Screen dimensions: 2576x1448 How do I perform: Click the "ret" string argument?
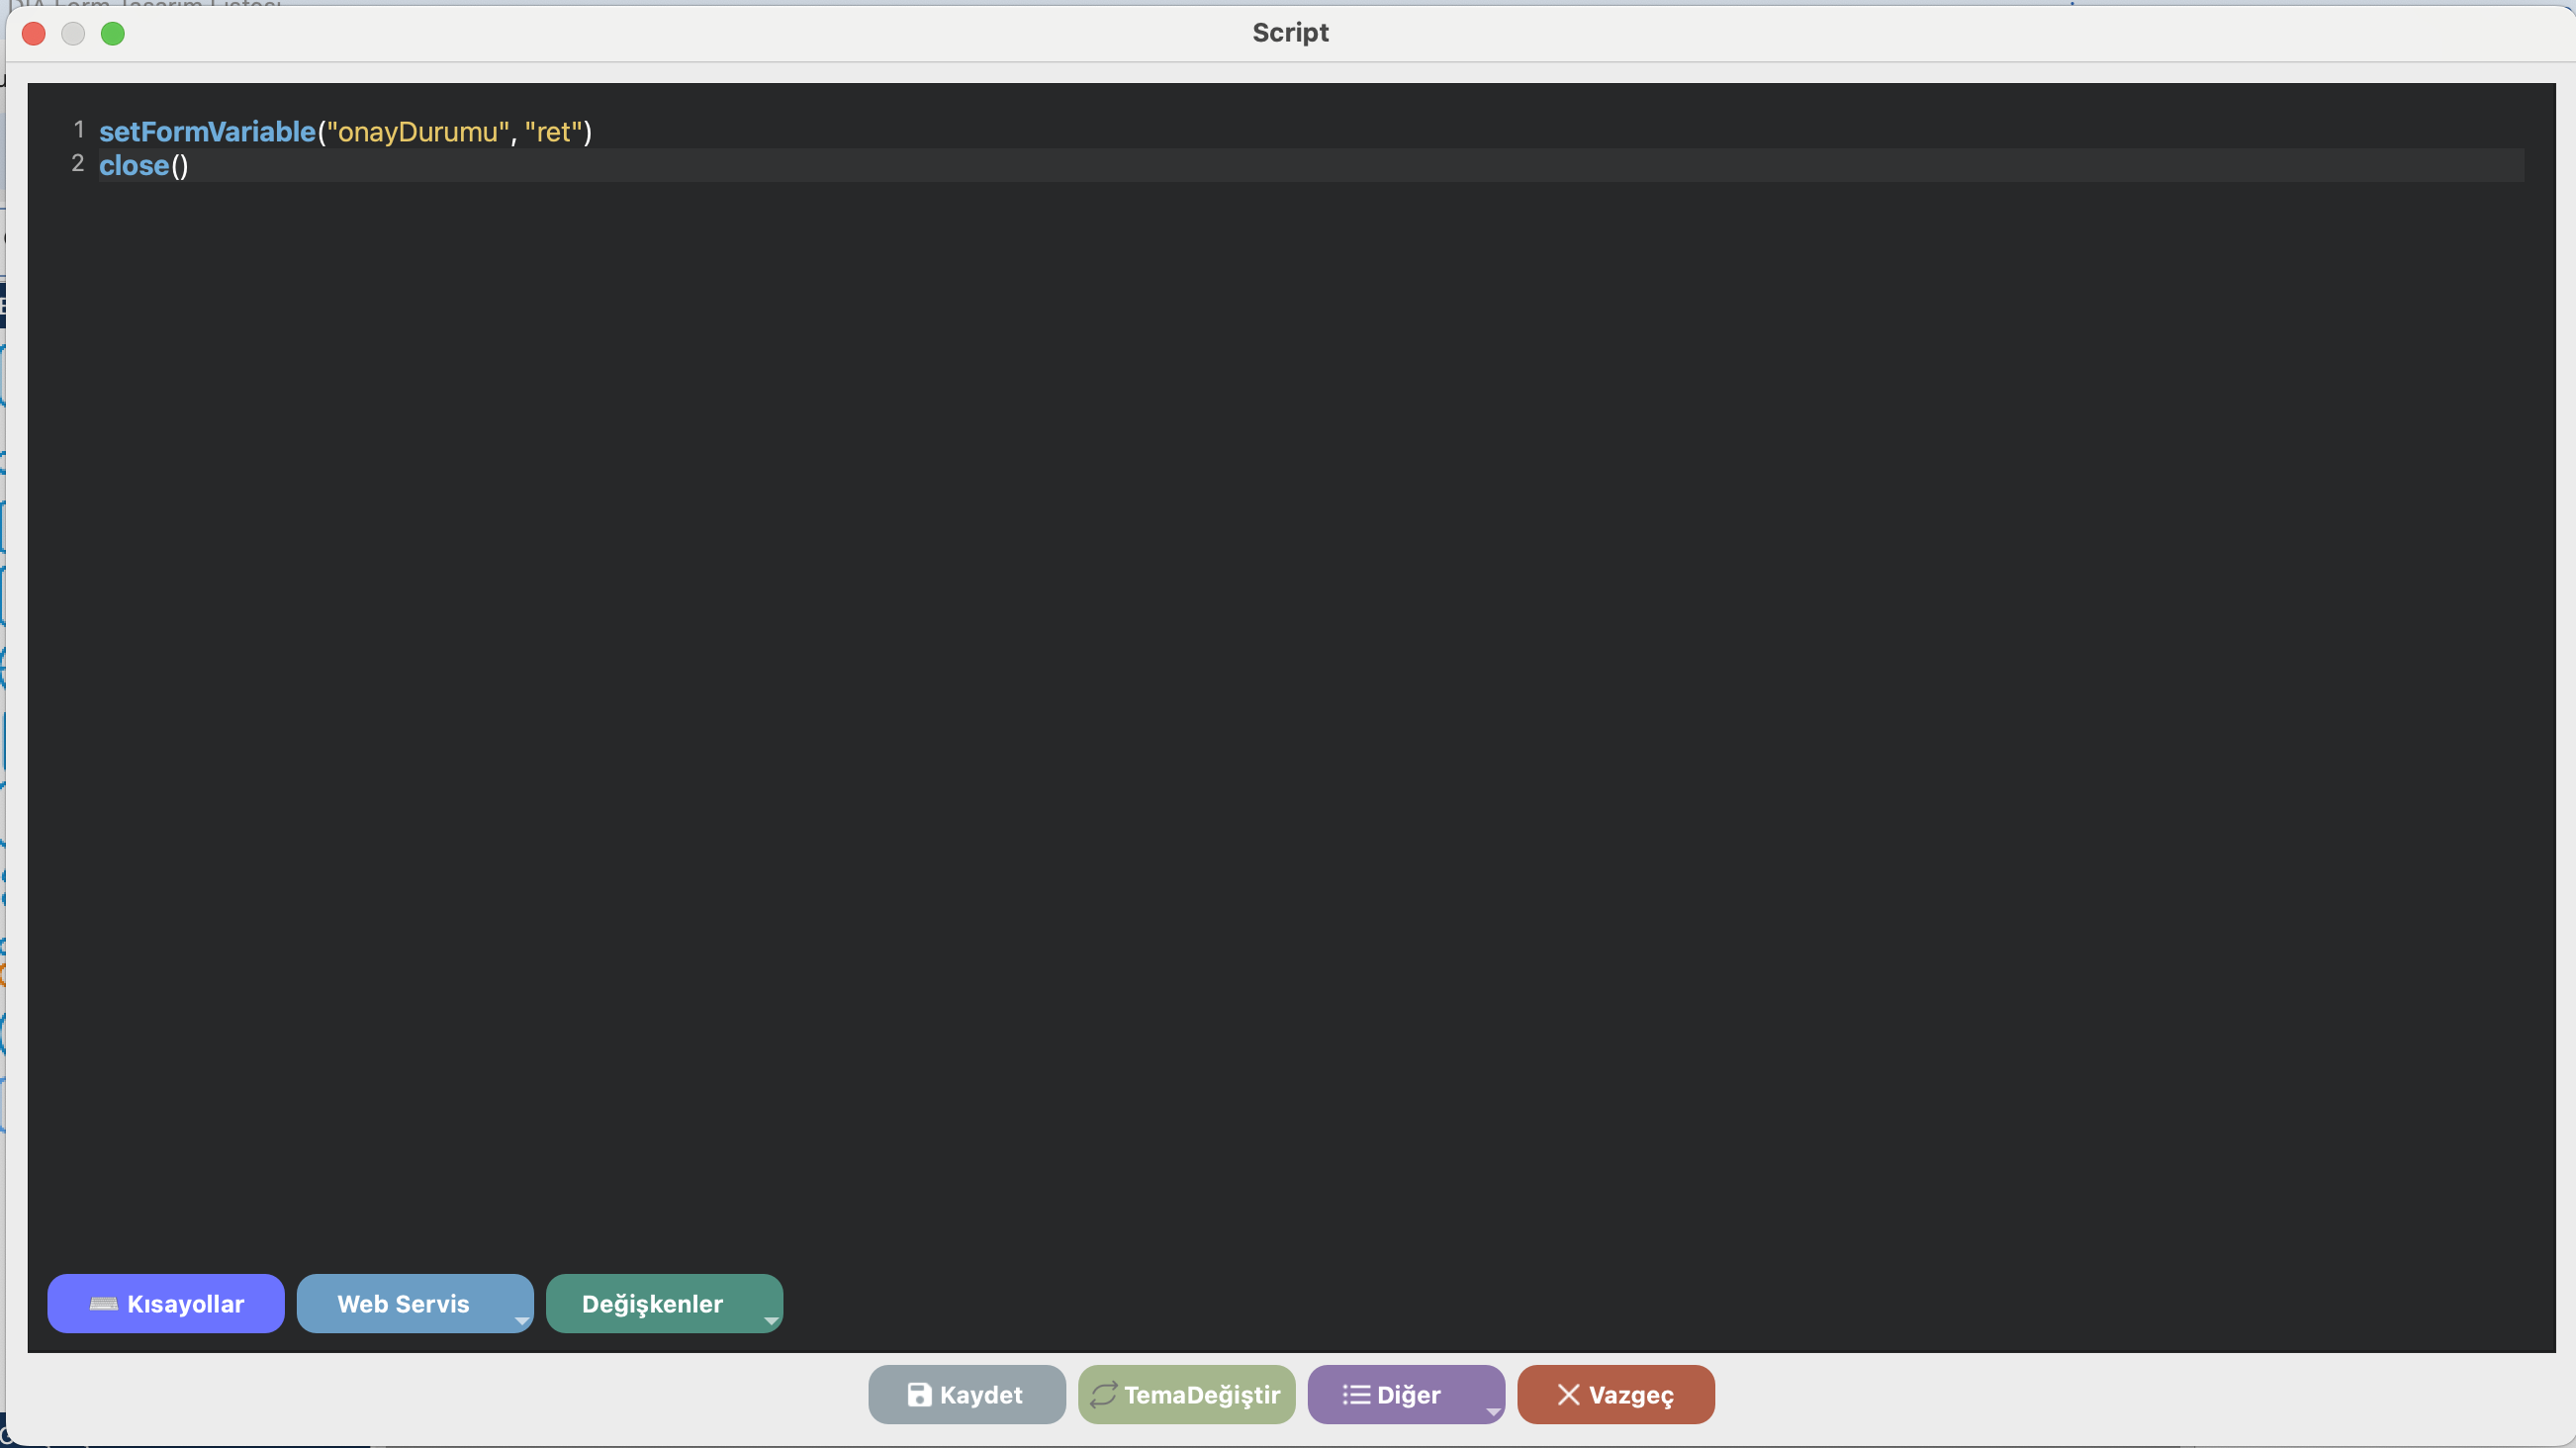553,132
